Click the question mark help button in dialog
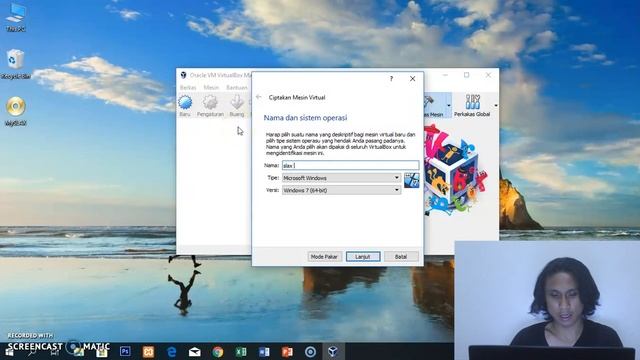Screen dimensions: 640x360 [391, 78]
